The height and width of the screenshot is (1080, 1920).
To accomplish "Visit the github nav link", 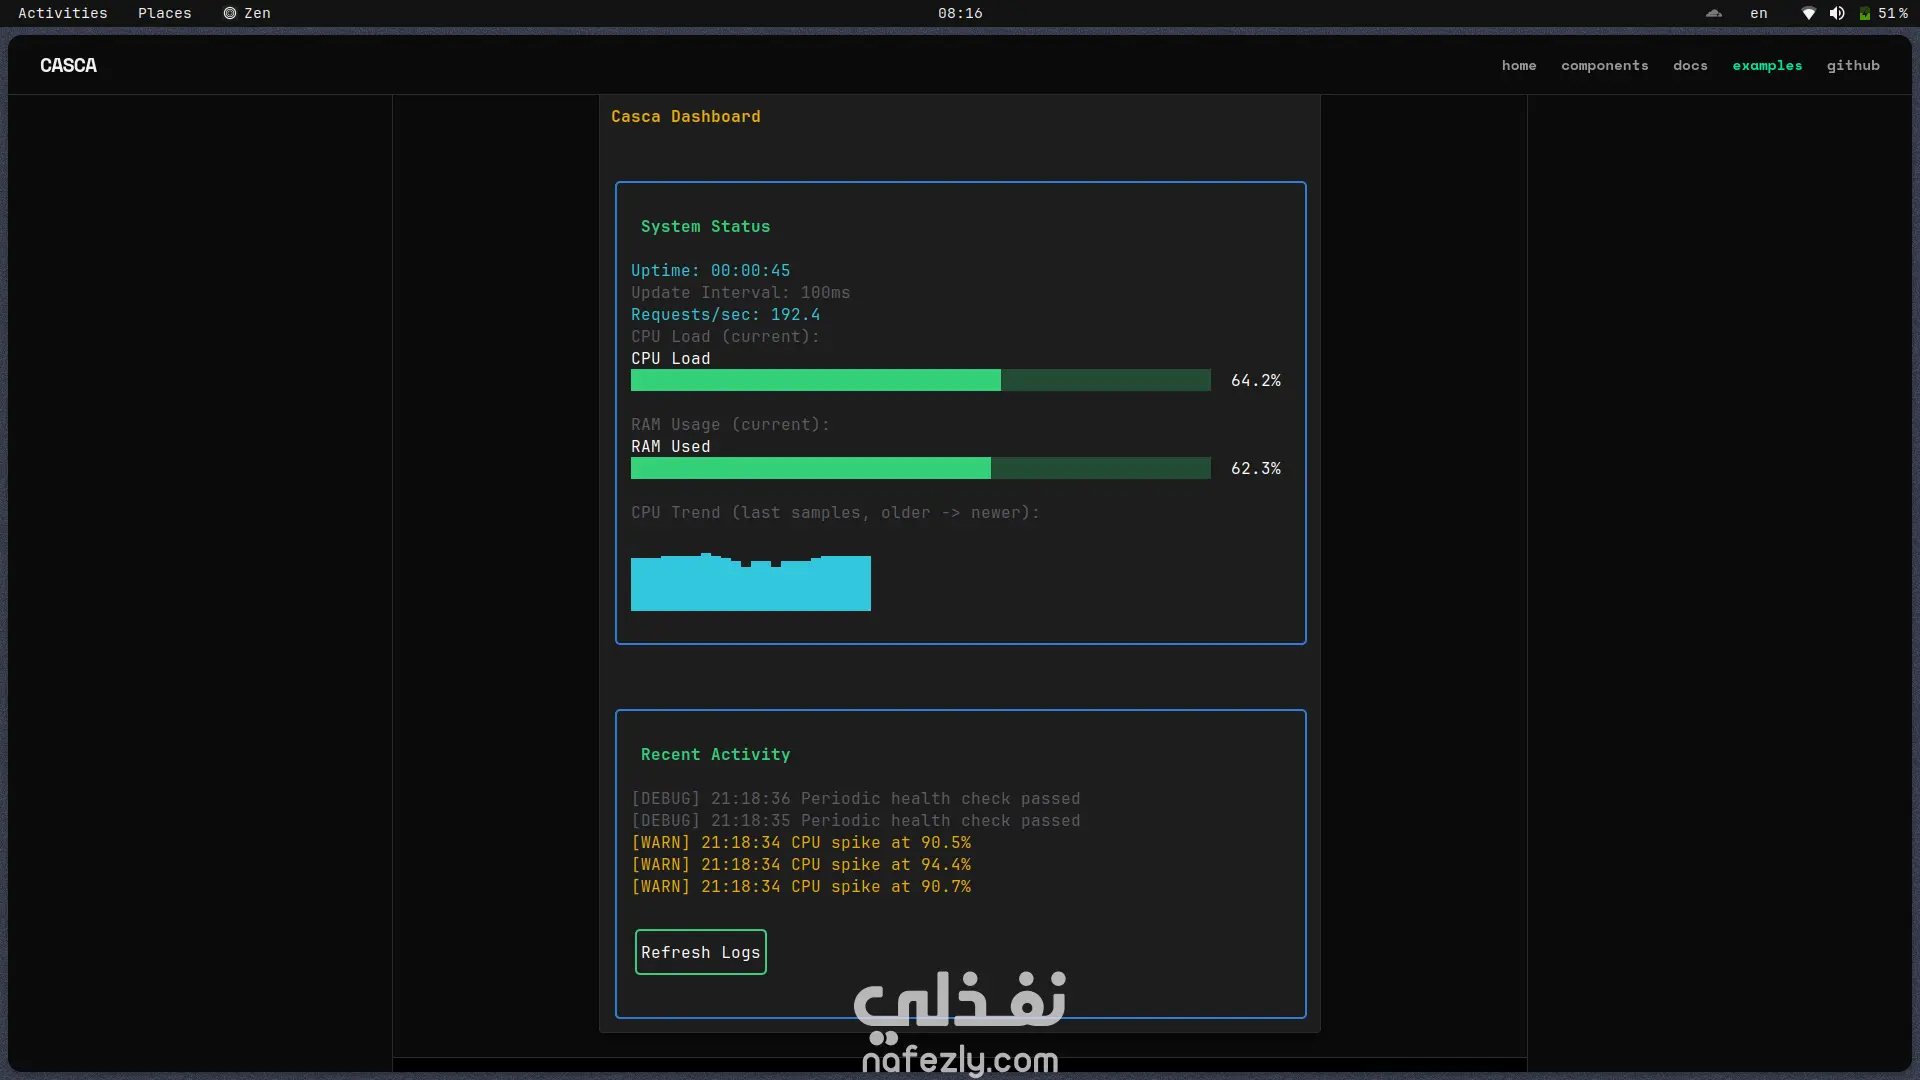I will coord(1853,65).
